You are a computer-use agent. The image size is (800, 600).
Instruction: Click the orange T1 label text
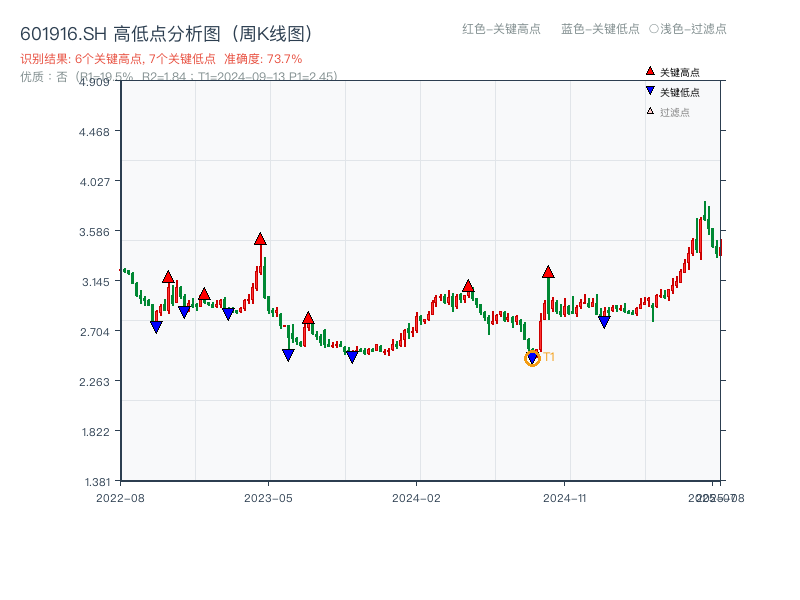coord(549,357)
